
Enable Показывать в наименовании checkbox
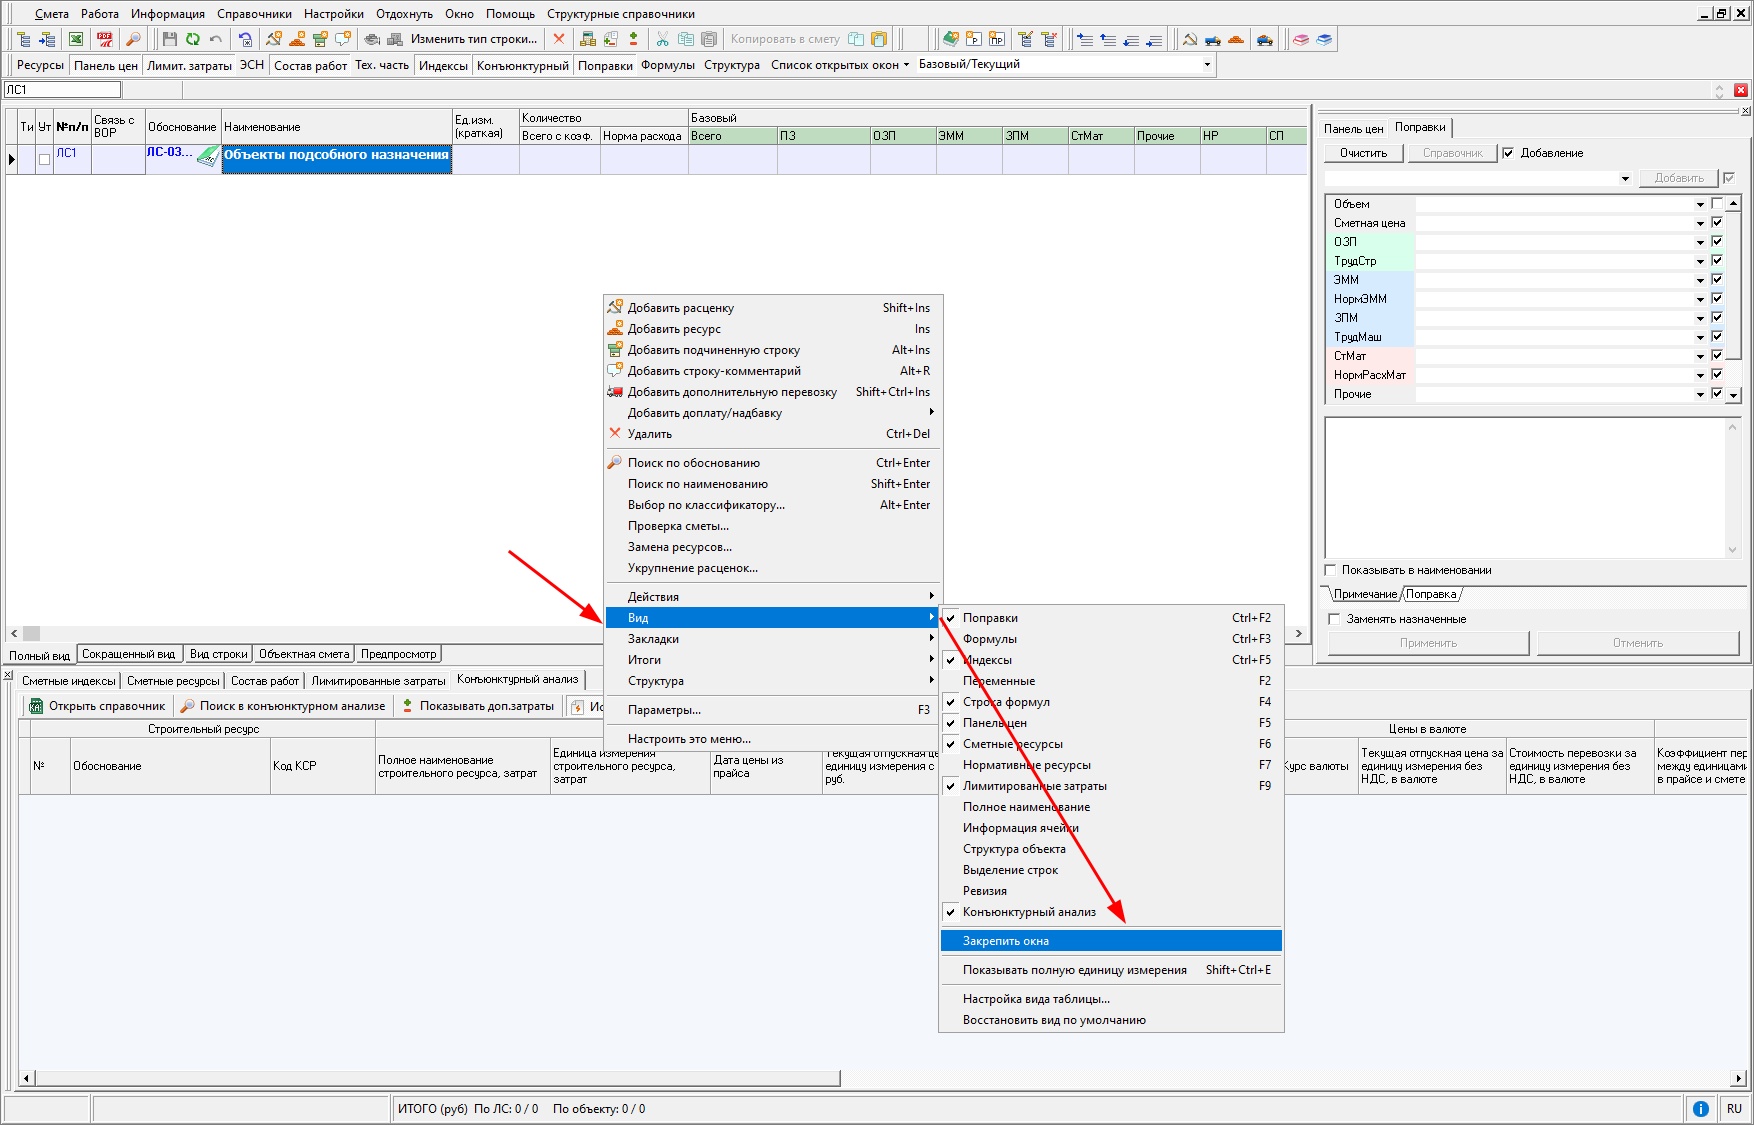coord(1331,570)
